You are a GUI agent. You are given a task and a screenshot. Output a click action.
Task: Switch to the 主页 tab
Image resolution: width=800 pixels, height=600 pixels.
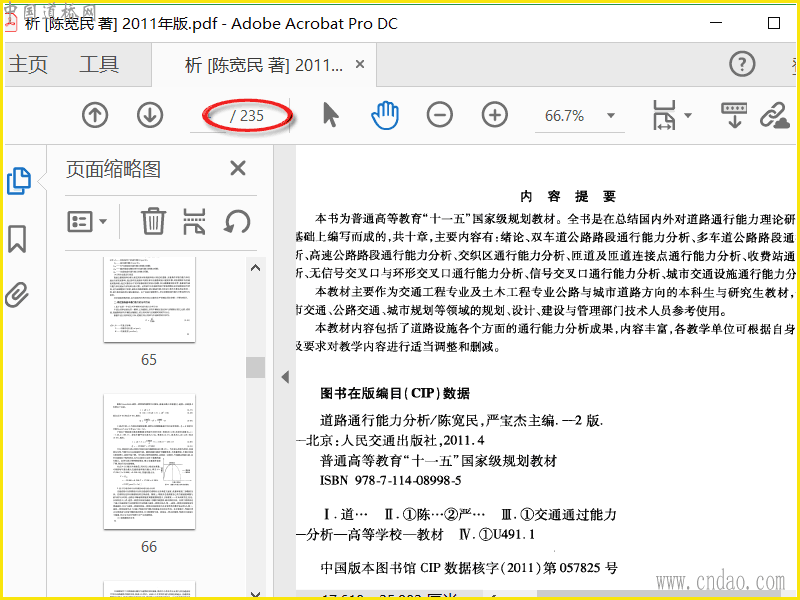point(28,64)
